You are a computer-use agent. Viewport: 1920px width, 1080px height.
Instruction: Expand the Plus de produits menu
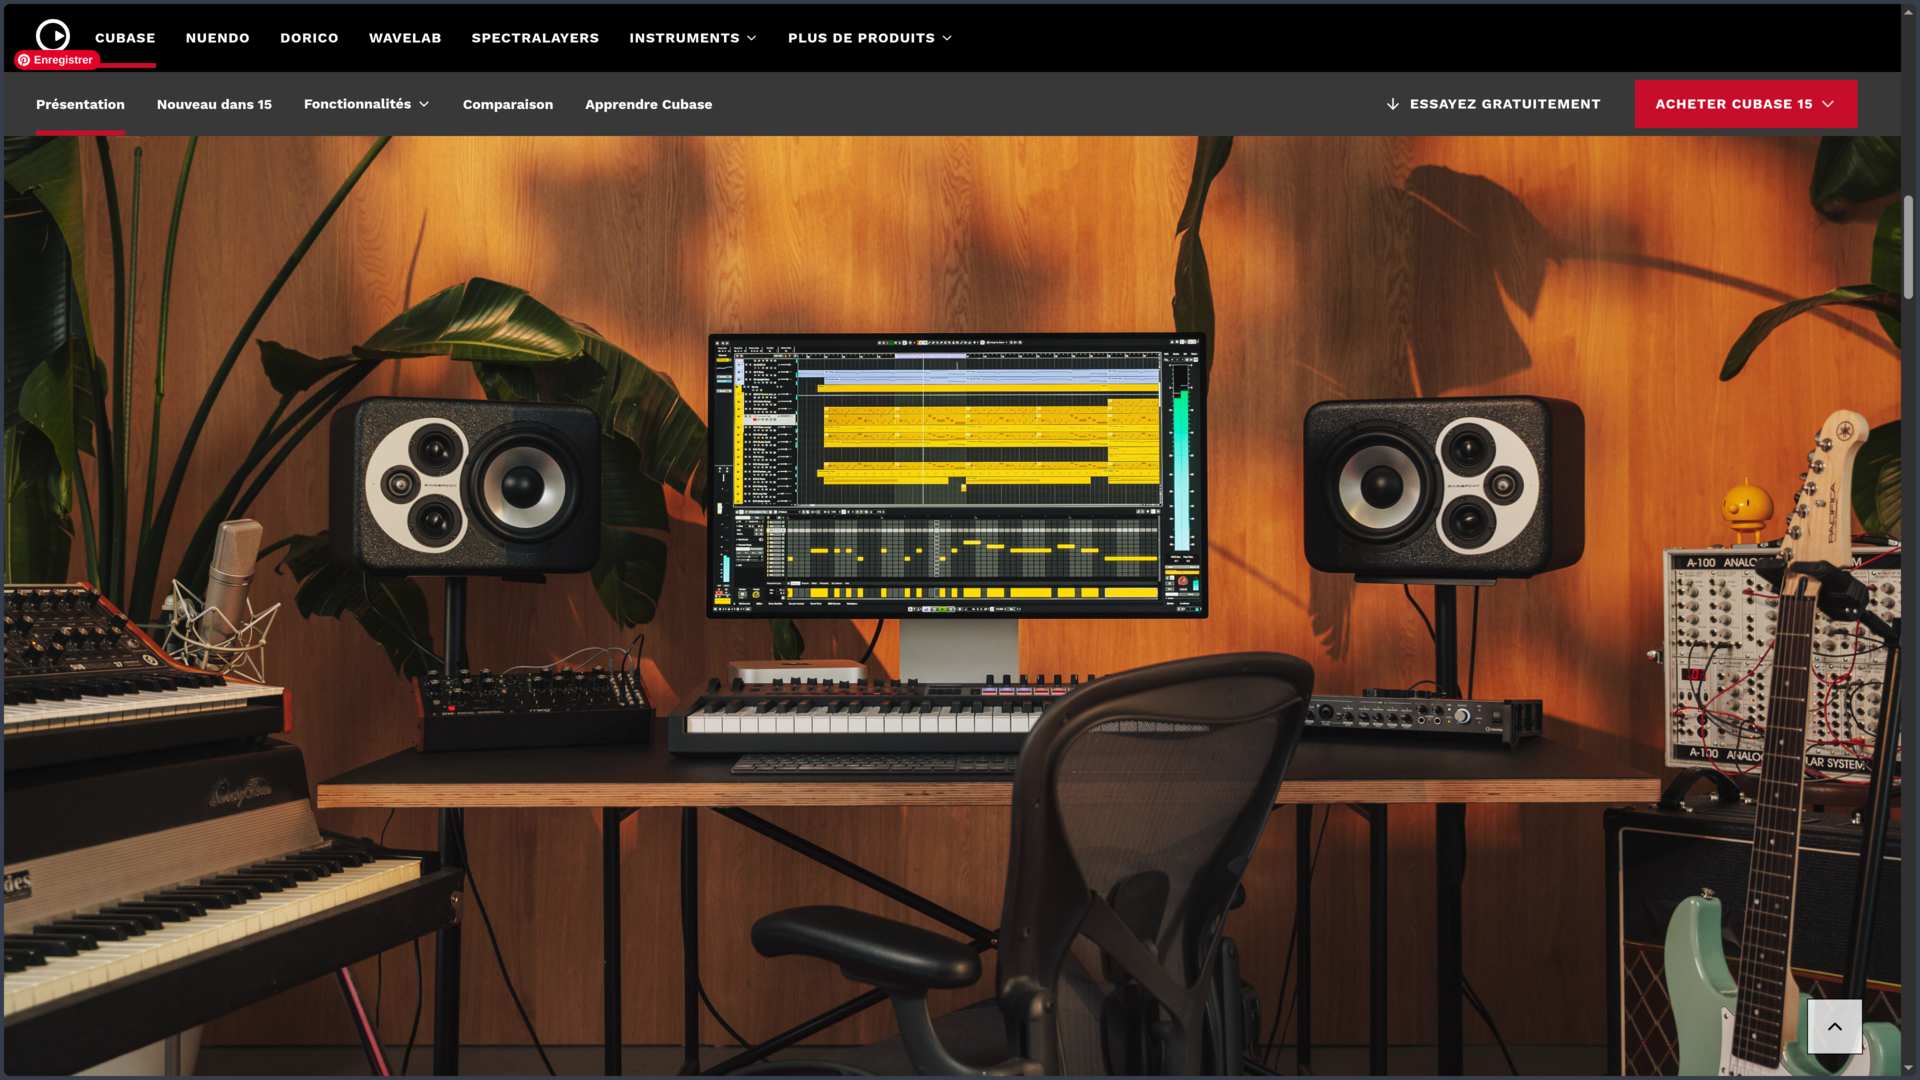(870, 38)
